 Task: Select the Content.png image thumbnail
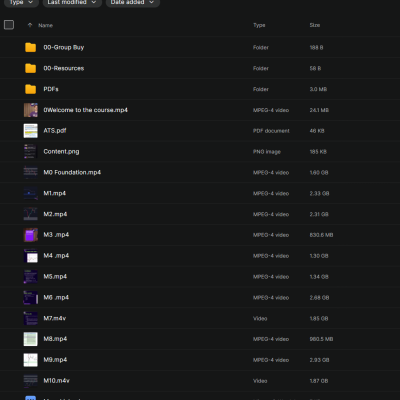tap(30, 151)
